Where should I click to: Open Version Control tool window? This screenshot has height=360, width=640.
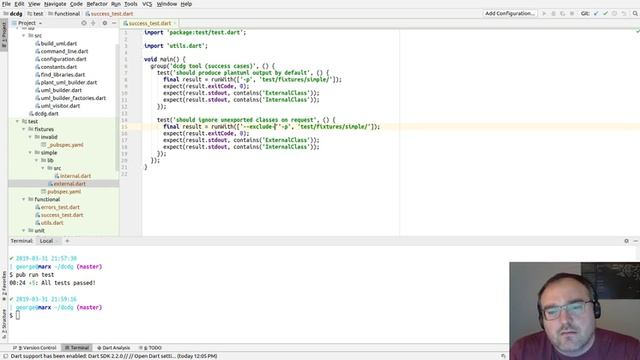point(35,348)
